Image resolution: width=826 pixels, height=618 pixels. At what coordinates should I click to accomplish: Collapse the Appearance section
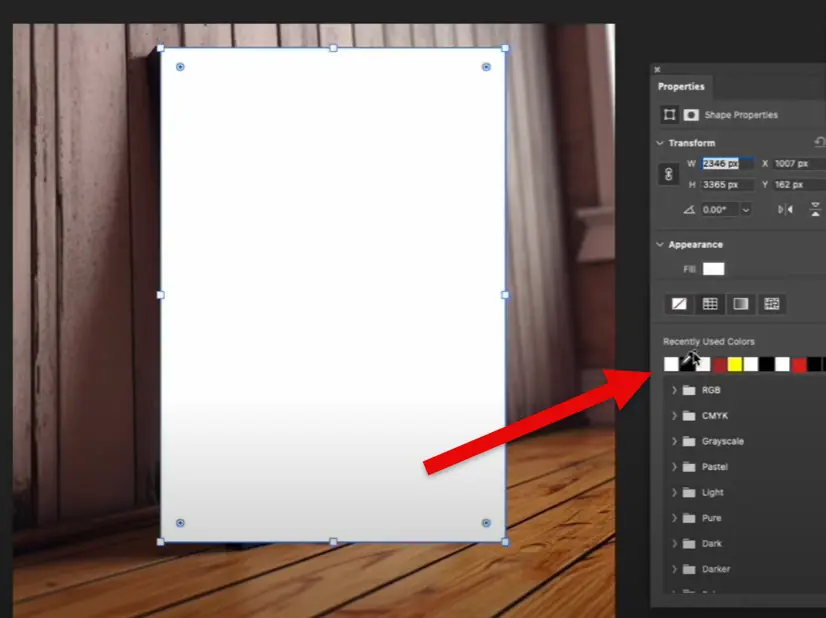coord(661,245)
